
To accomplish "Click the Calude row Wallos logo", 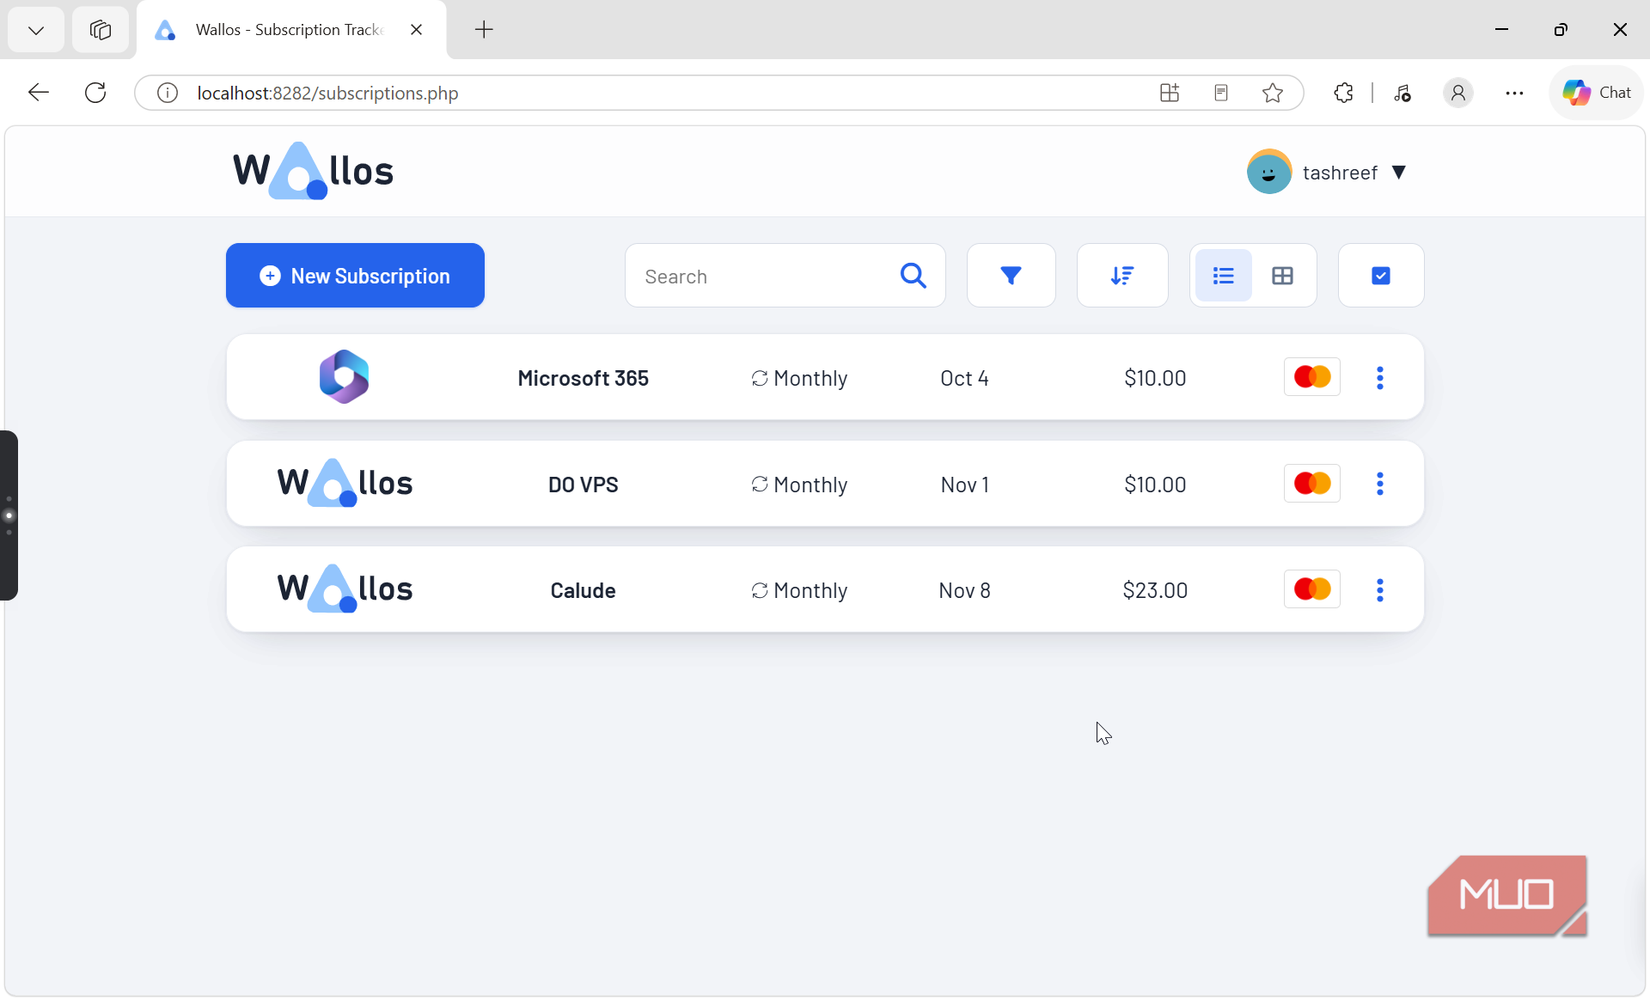I will [344, 589].
